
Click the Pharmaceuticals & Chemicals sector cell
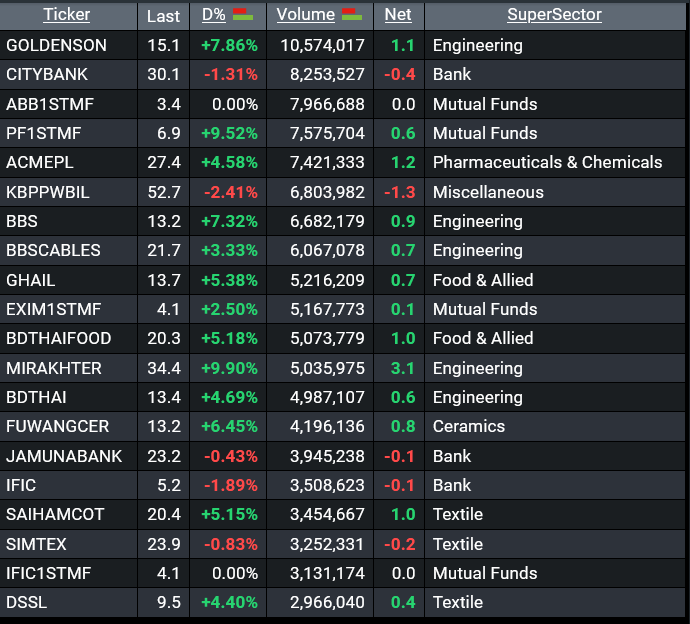[547, 162]
